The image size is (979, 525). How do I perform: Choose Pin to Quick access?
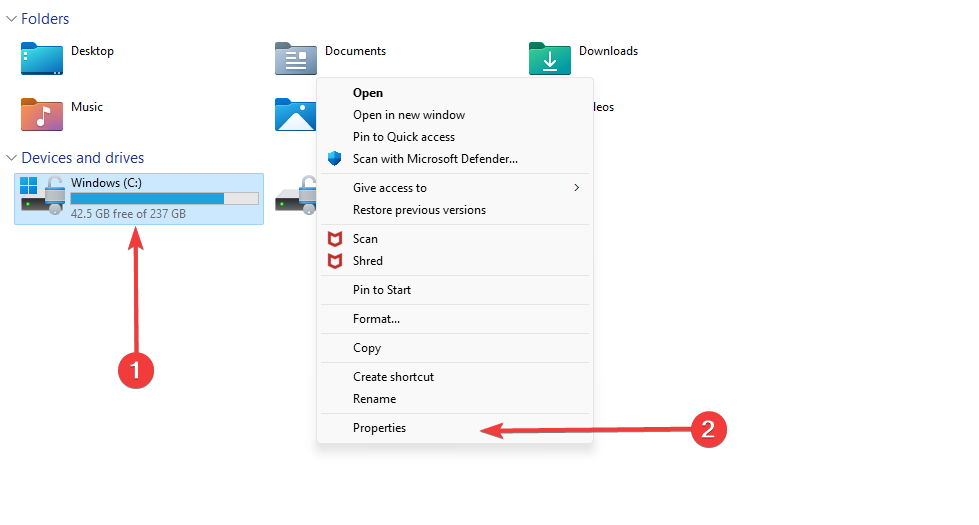click(455, 137)
